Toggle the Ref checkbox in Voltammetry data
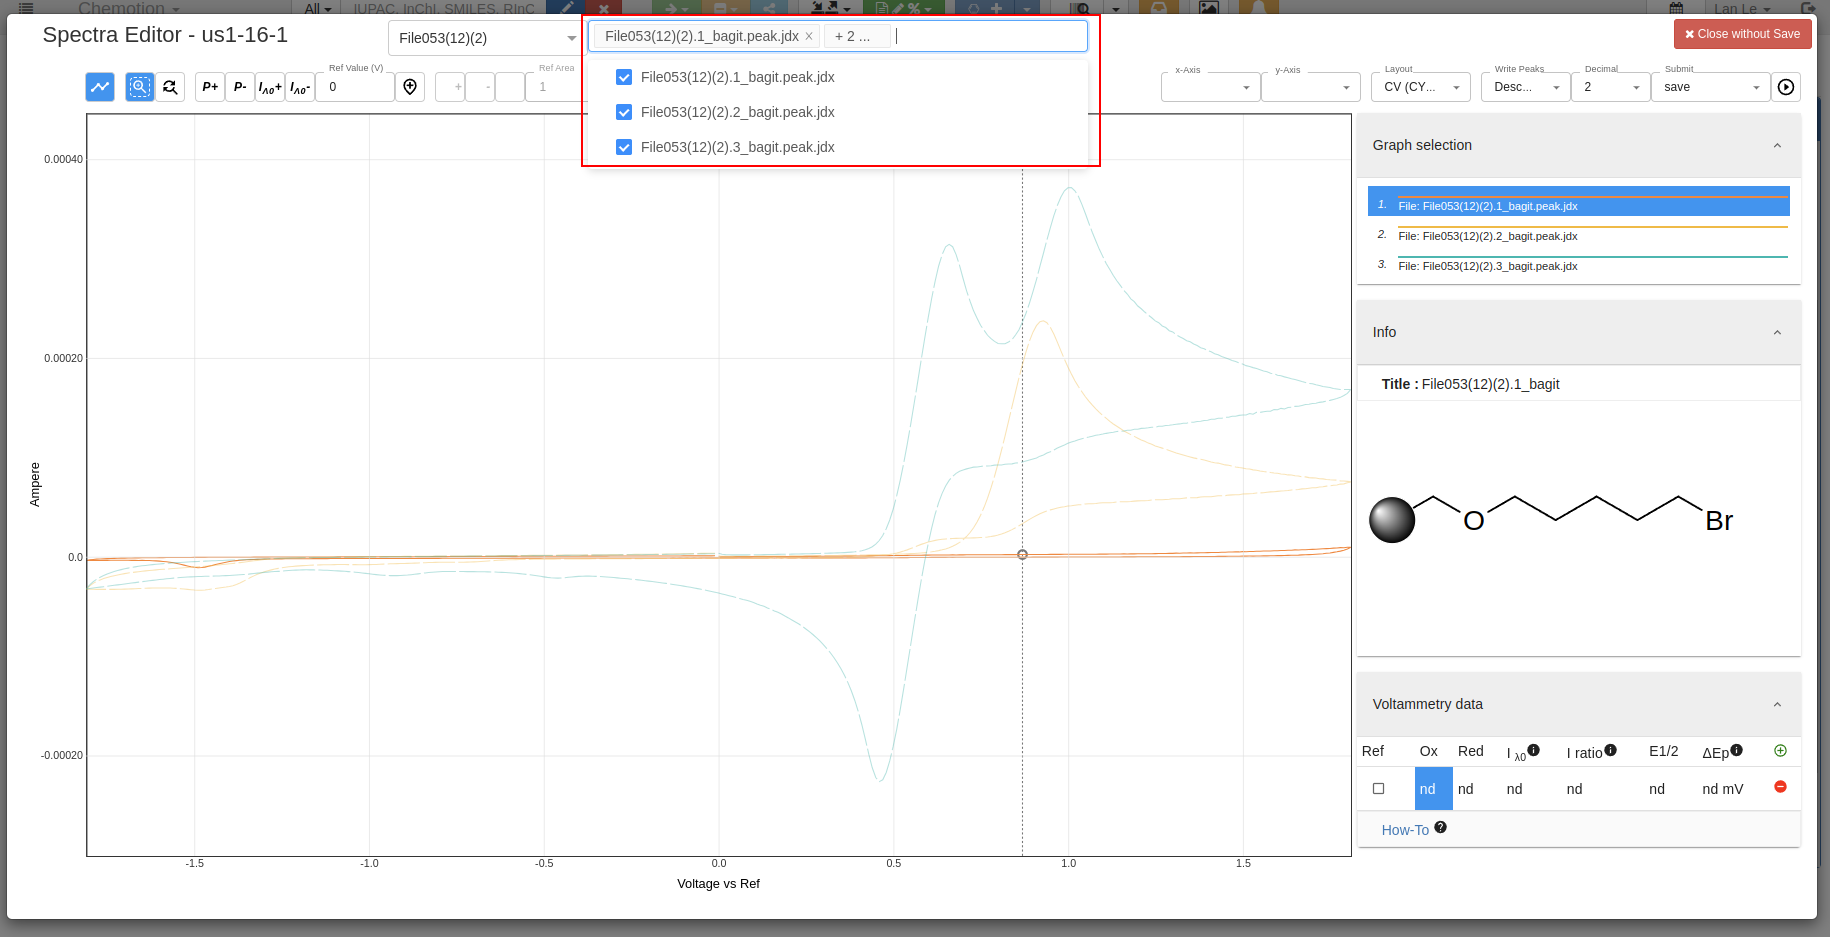Viewport: 1830px width, 937px height. coord(1378,788)
